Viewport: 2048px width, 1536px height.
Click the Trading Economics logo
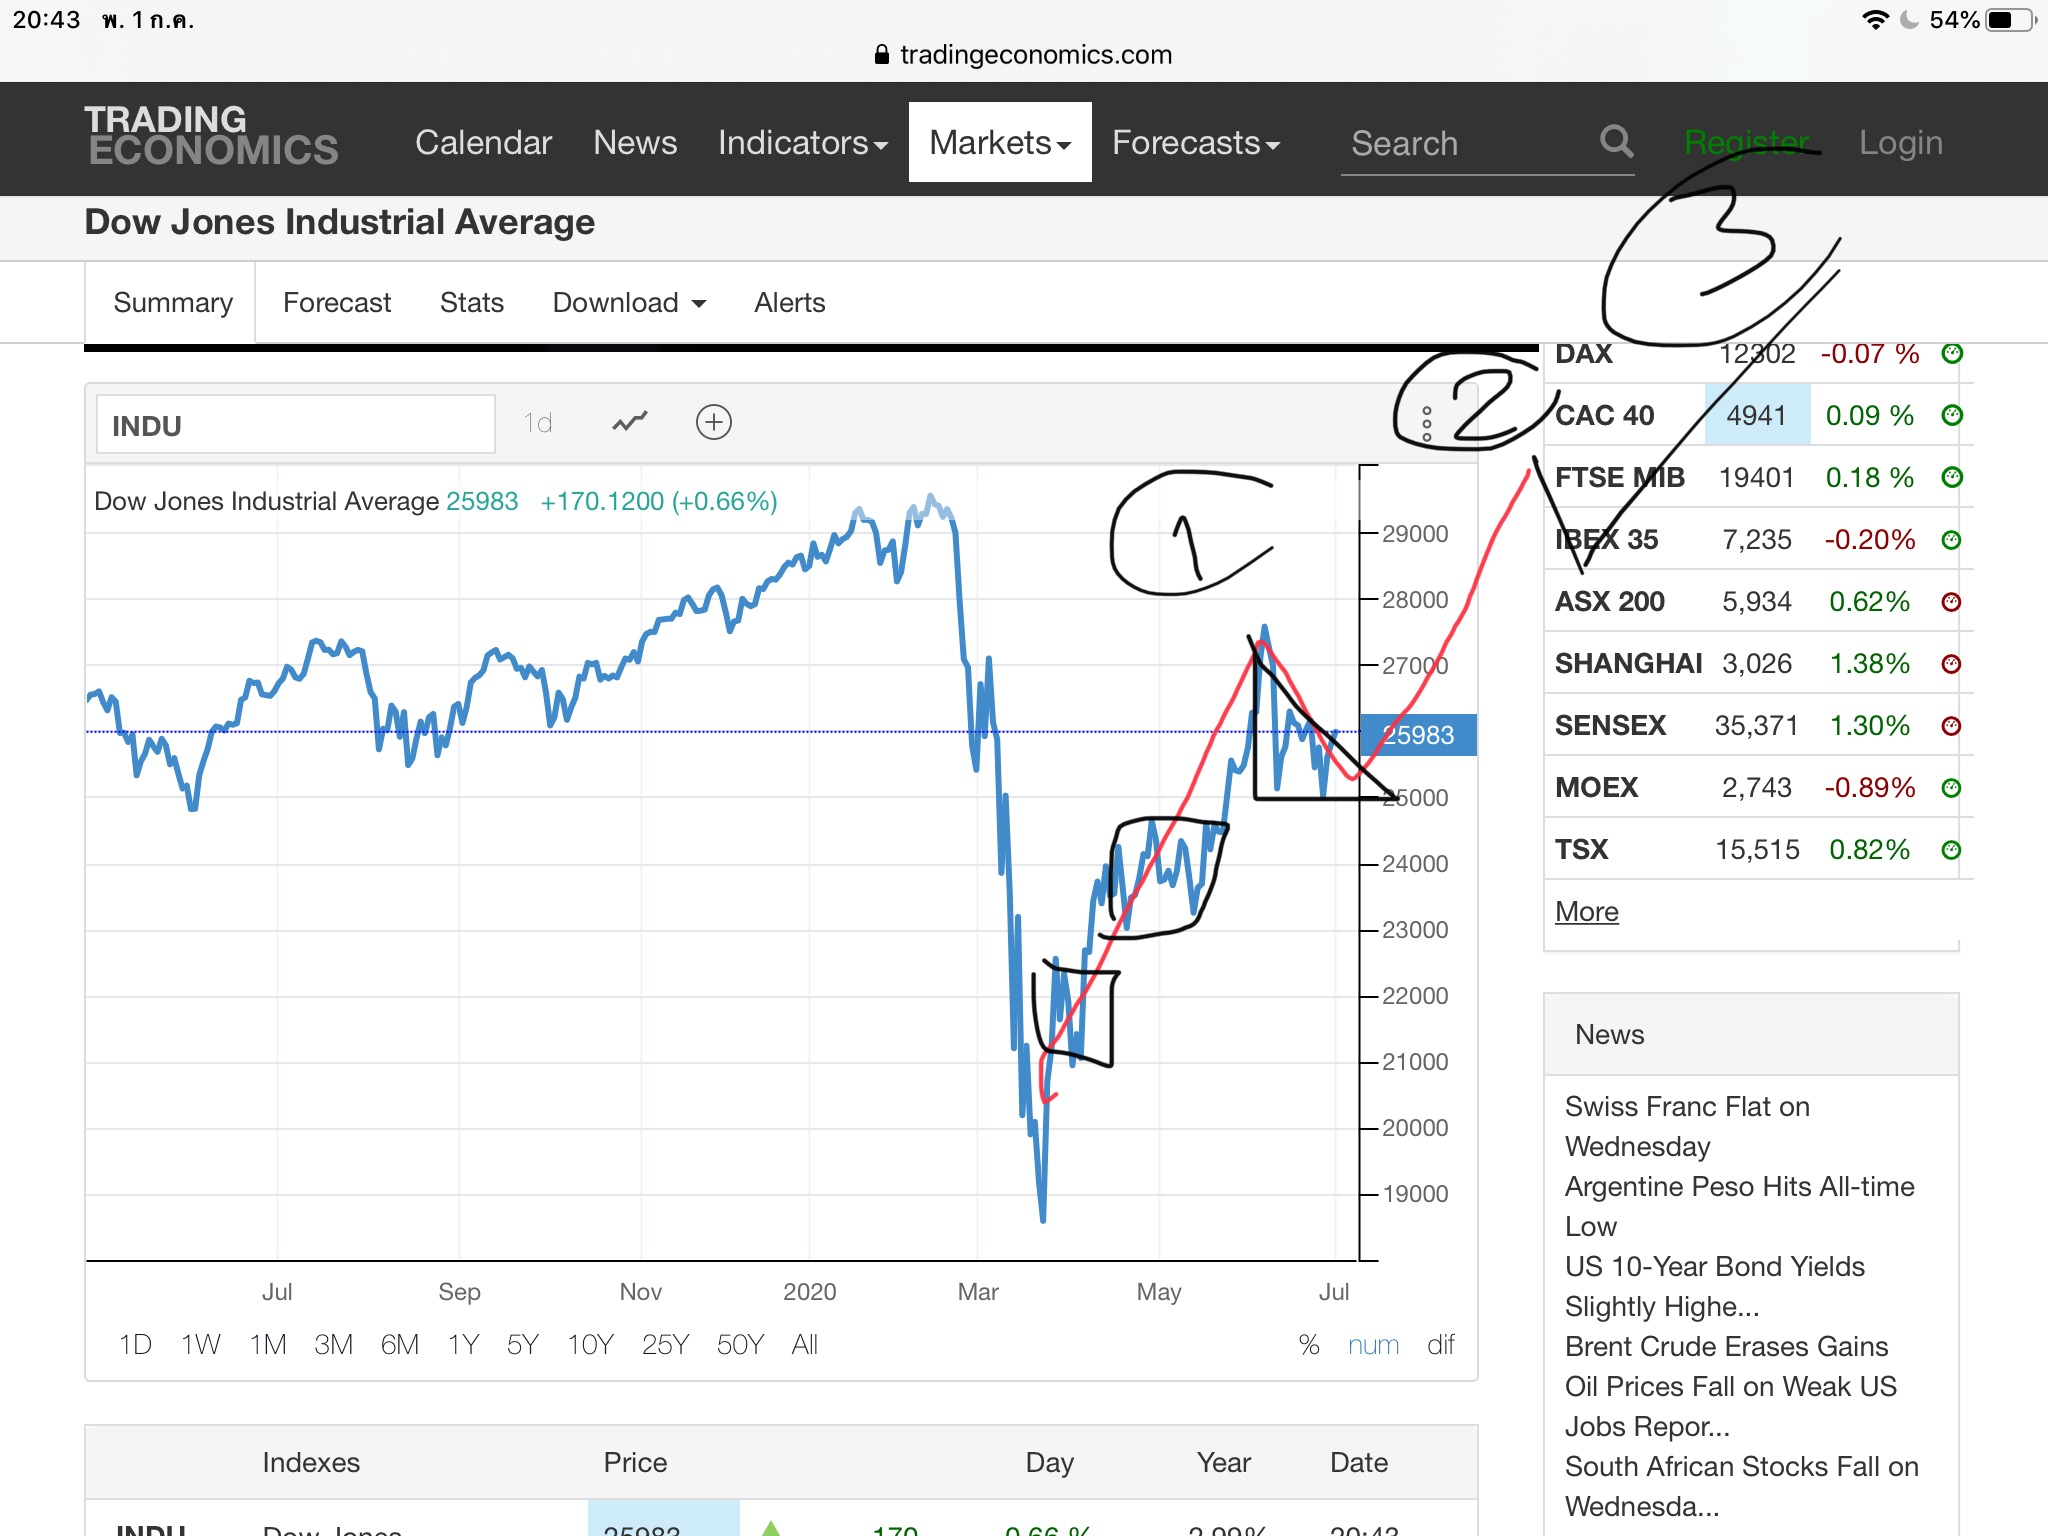pos(211,135)
